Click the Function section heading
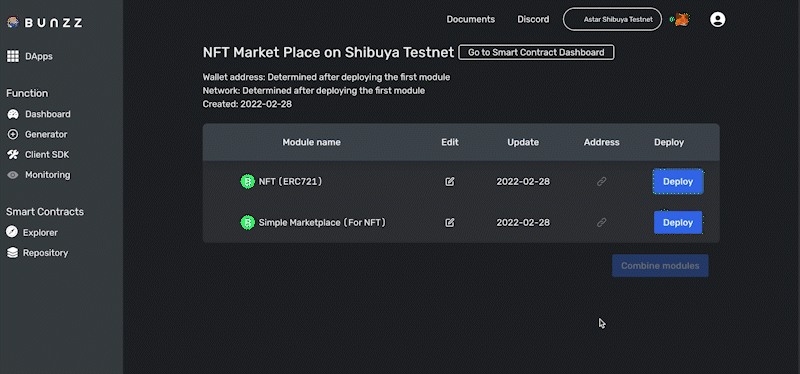This screenshot has width=800, height=374. [27, 93]
